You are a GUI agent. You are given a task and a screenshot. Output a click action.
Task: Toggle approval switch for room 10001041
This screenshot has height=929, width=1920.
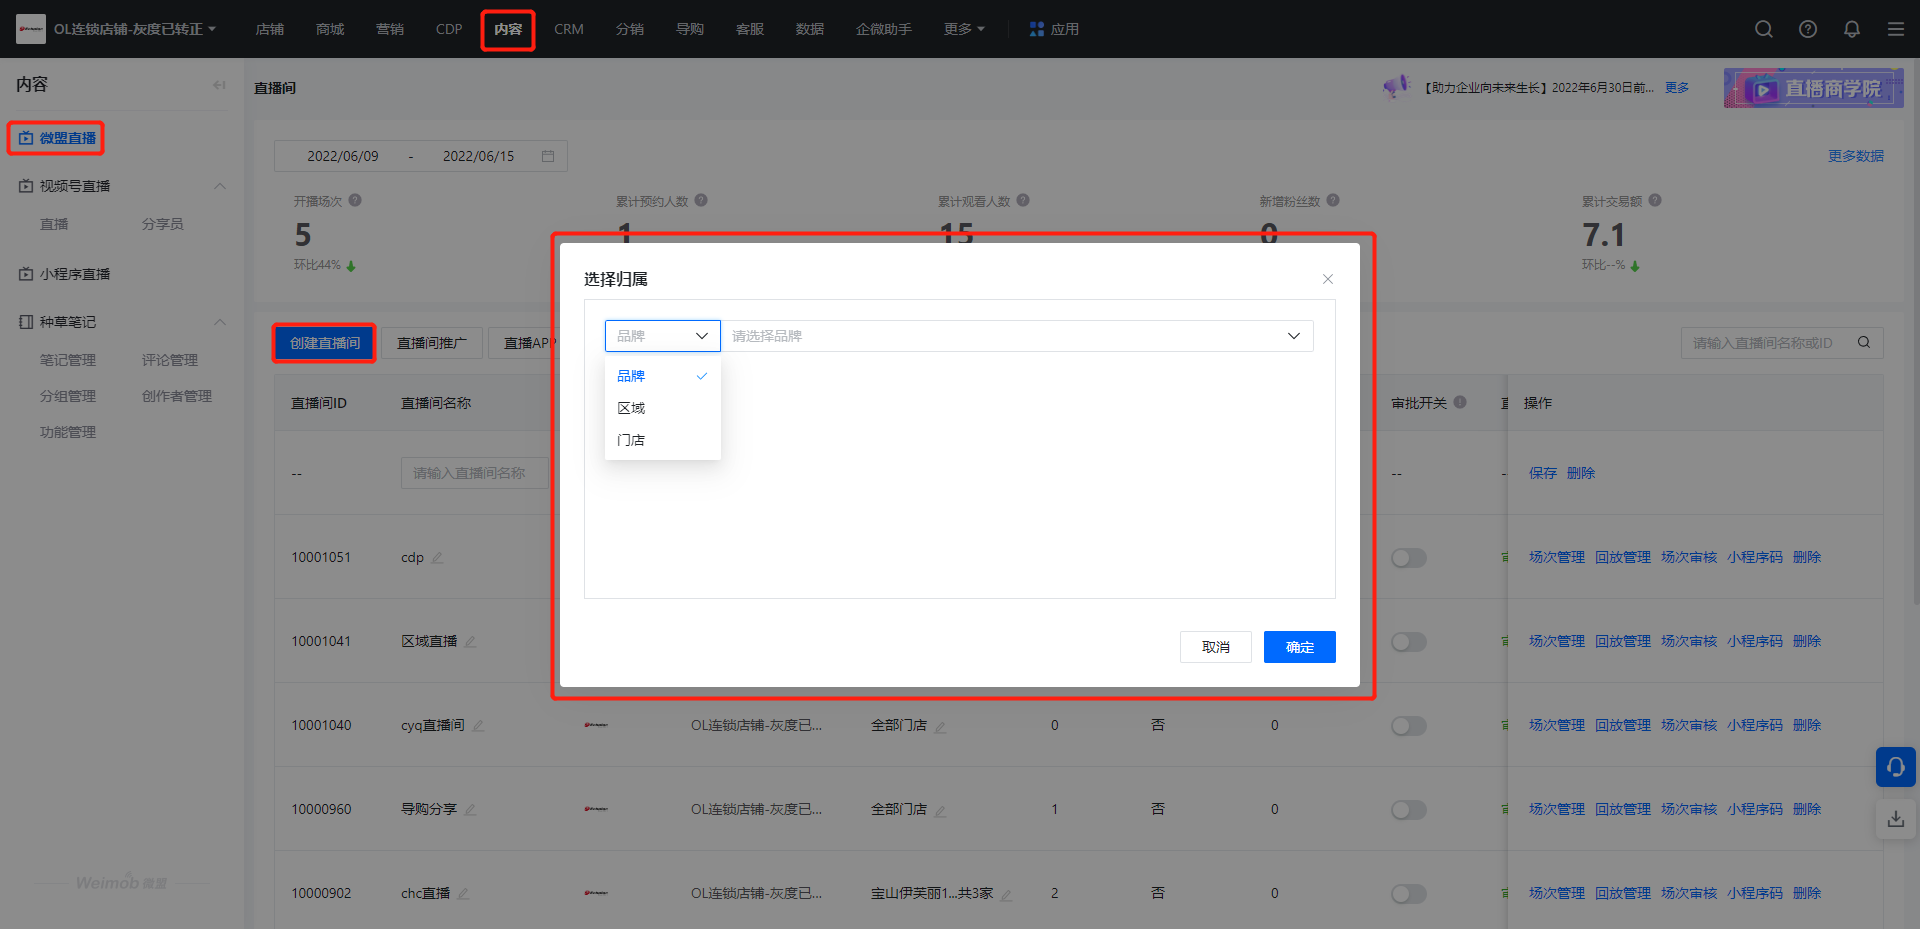click(x=1409, y=641)
